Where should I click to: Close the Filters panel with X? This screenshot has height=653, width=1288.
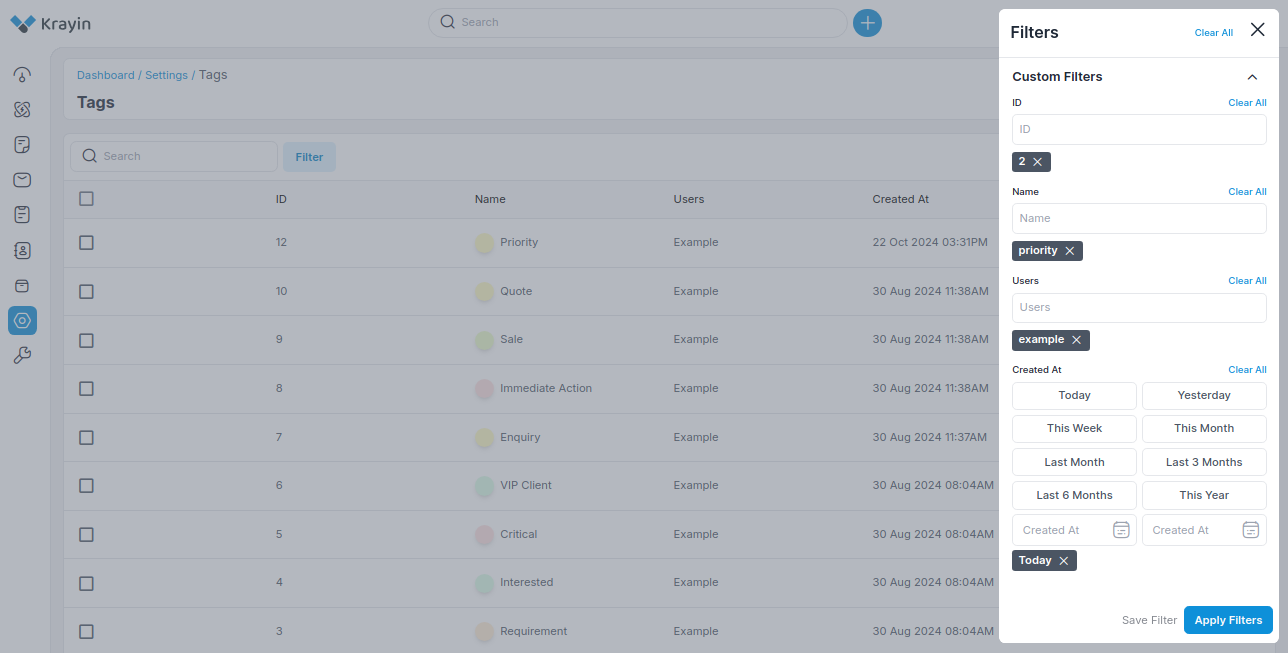[1258, 30]
